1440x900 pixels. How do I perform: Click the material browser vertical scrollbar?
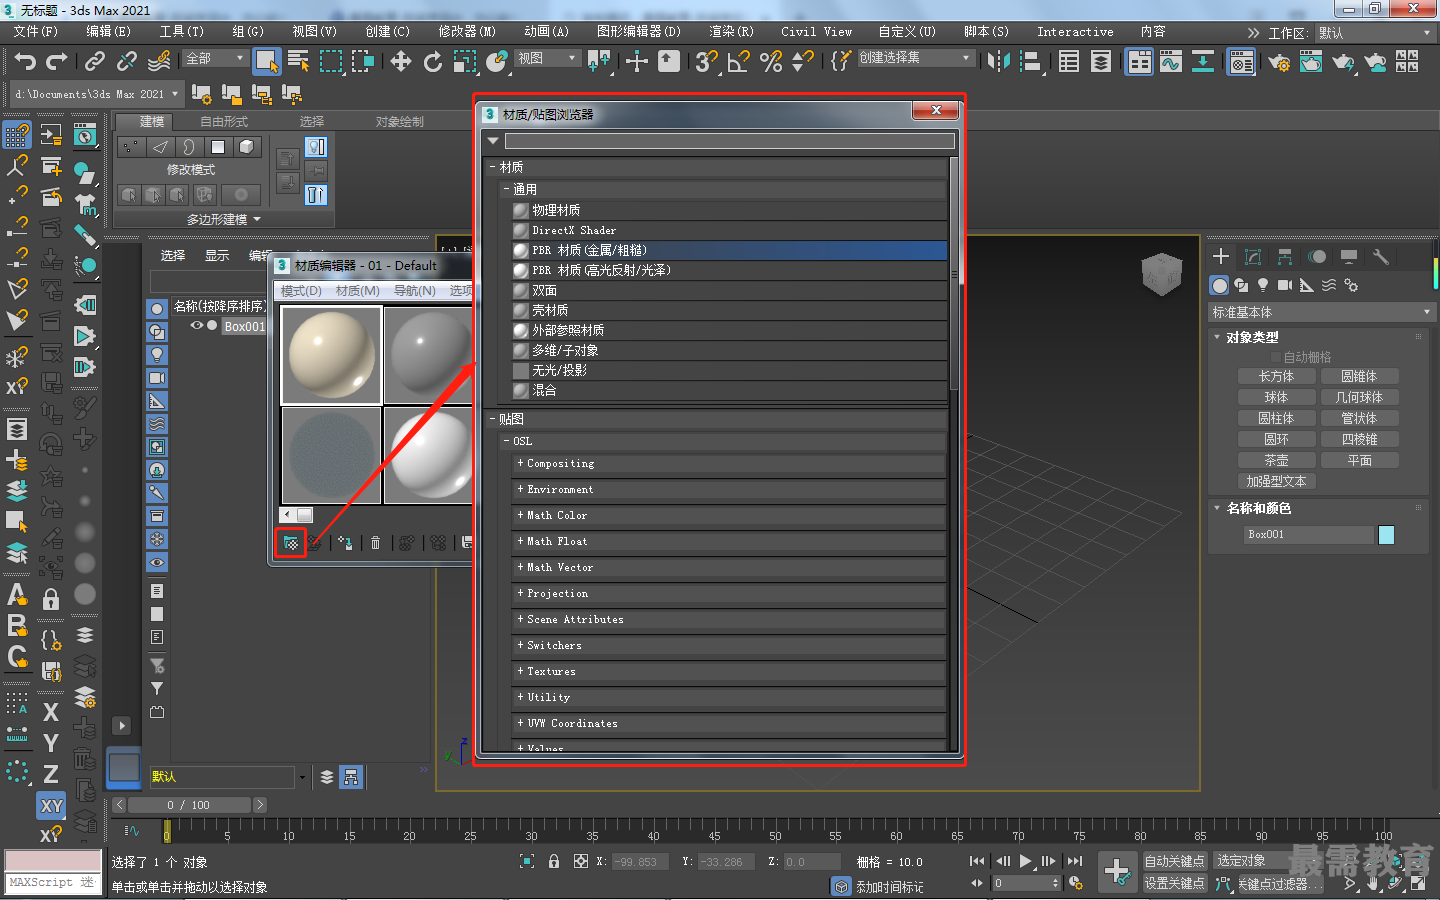pos(954,273)
